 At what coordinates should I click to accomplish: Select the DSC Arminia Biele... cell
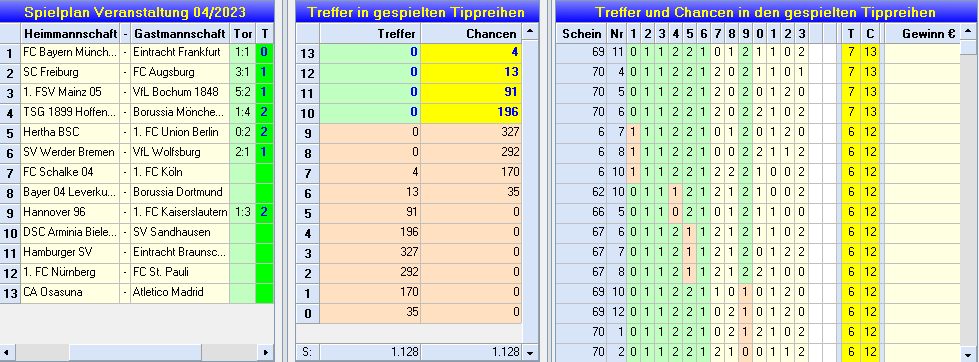[70, 233]
